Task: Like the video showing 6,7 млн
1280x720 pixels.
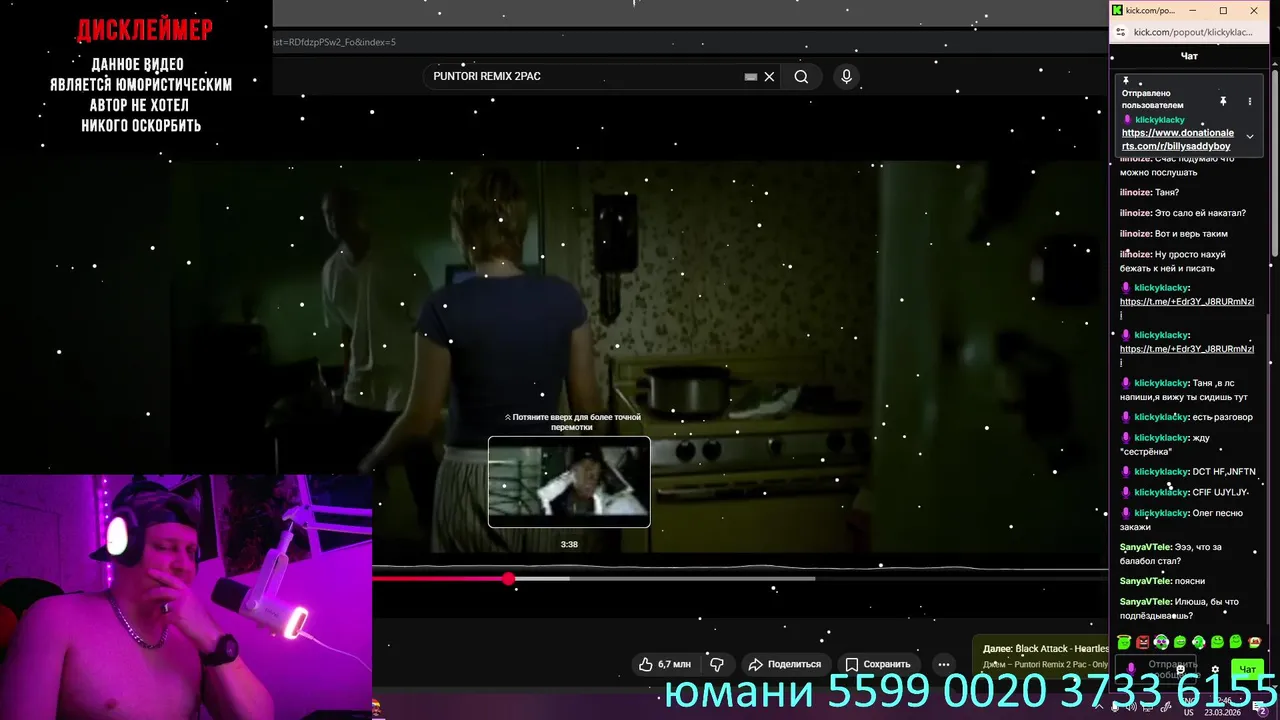Action: pos(664,664)
